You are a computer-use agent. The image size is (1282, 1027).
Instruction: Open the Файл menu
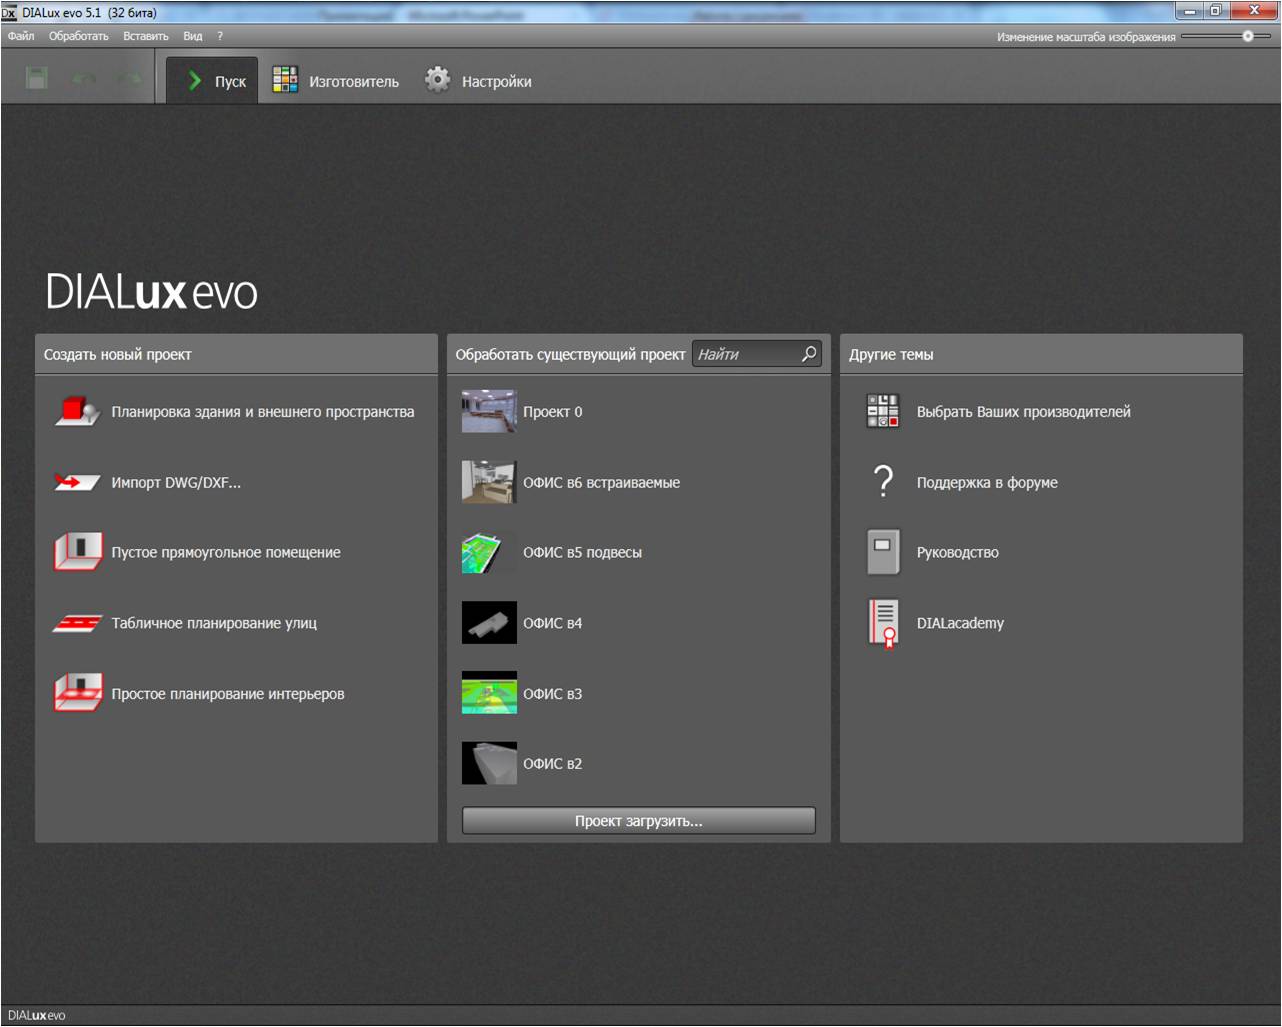[21, 36]
